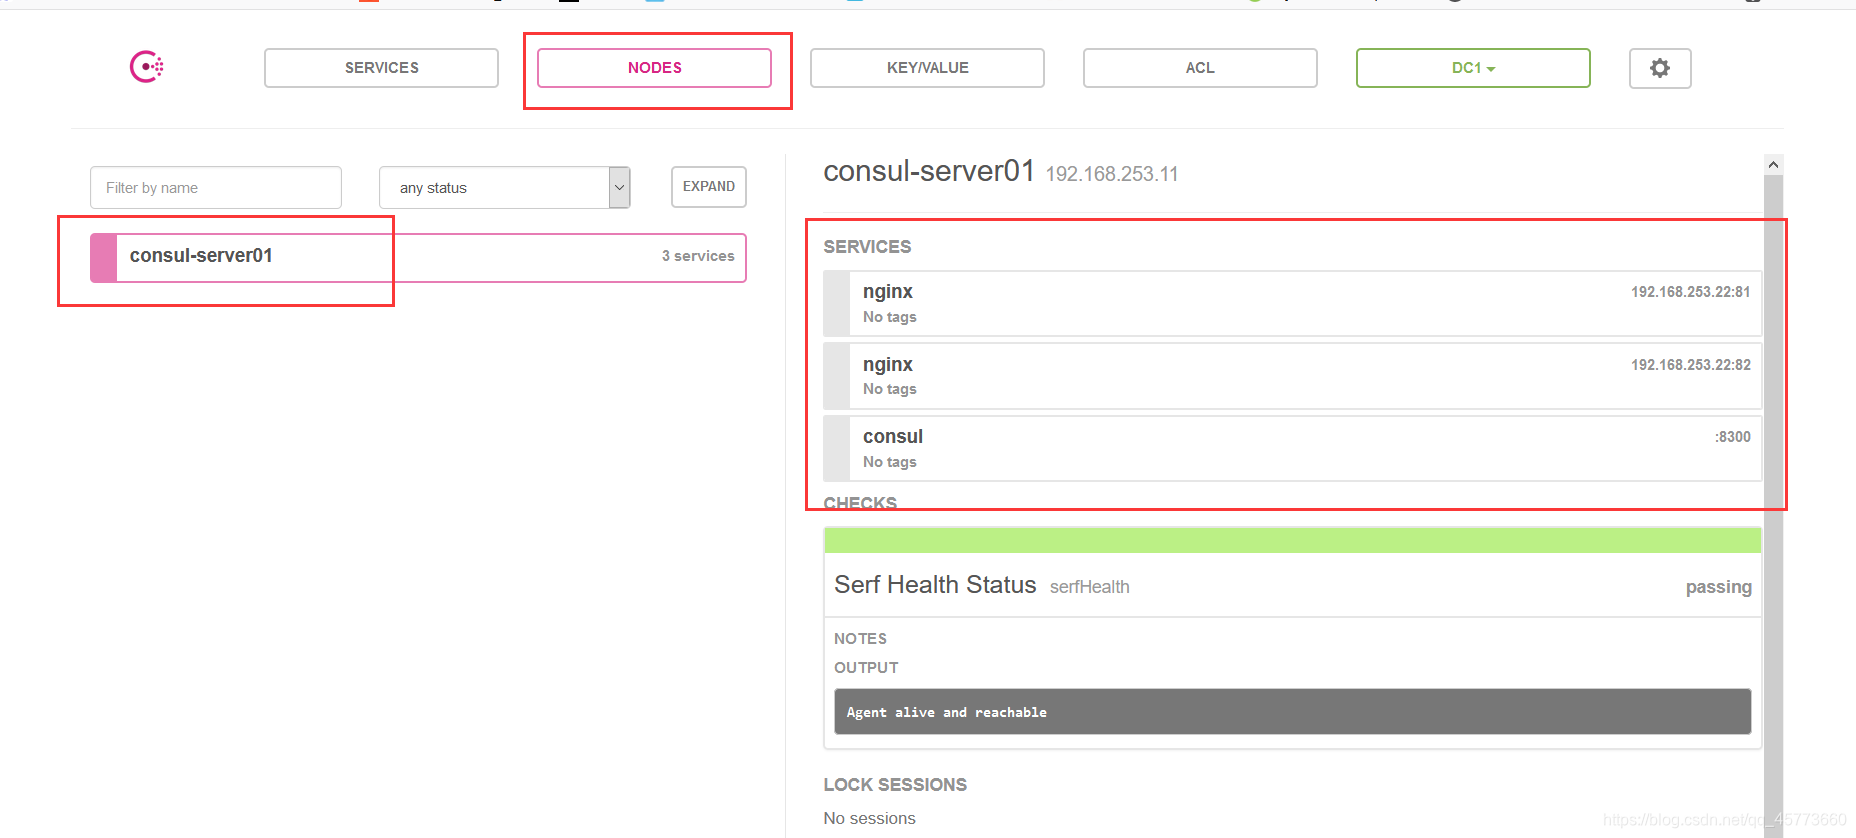
Task: Select the consul-server01 node row
Action: tap(418, 258)
